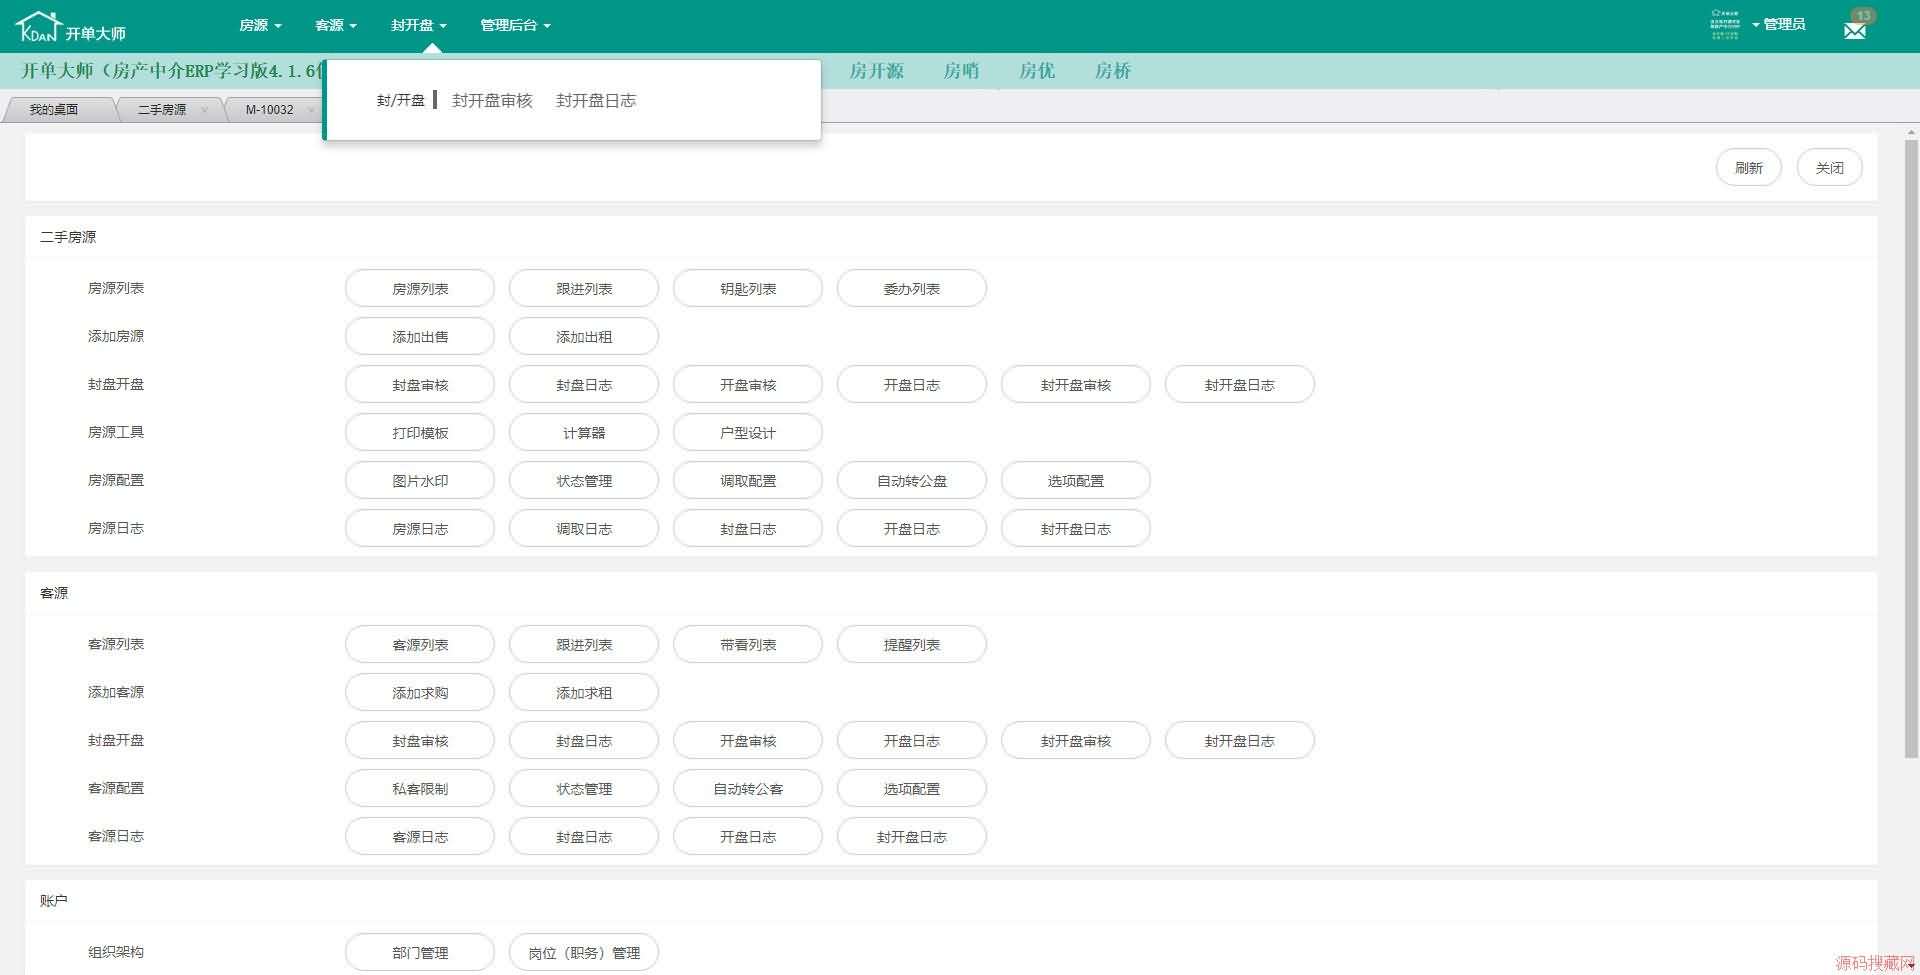
Task: Switch to the M-10032 tab
Action: coord(270,110)
